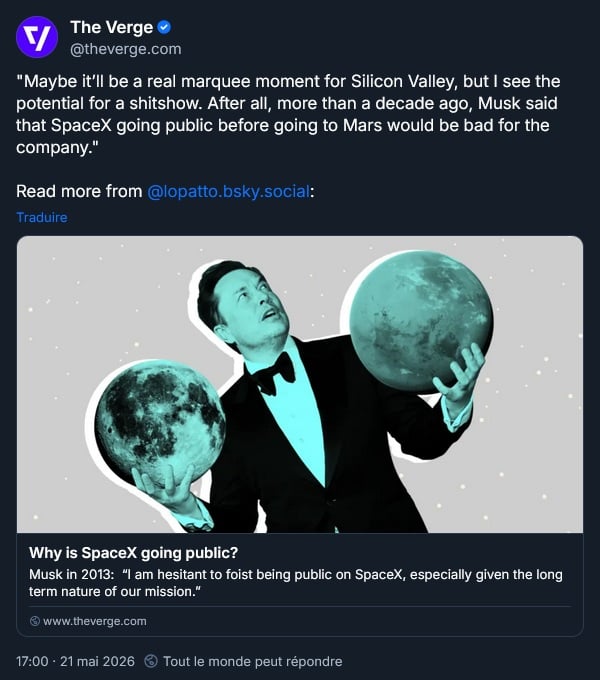Click the "Musk in 2013" card description
Screen dimensions: 600x680
pos(296,583)
